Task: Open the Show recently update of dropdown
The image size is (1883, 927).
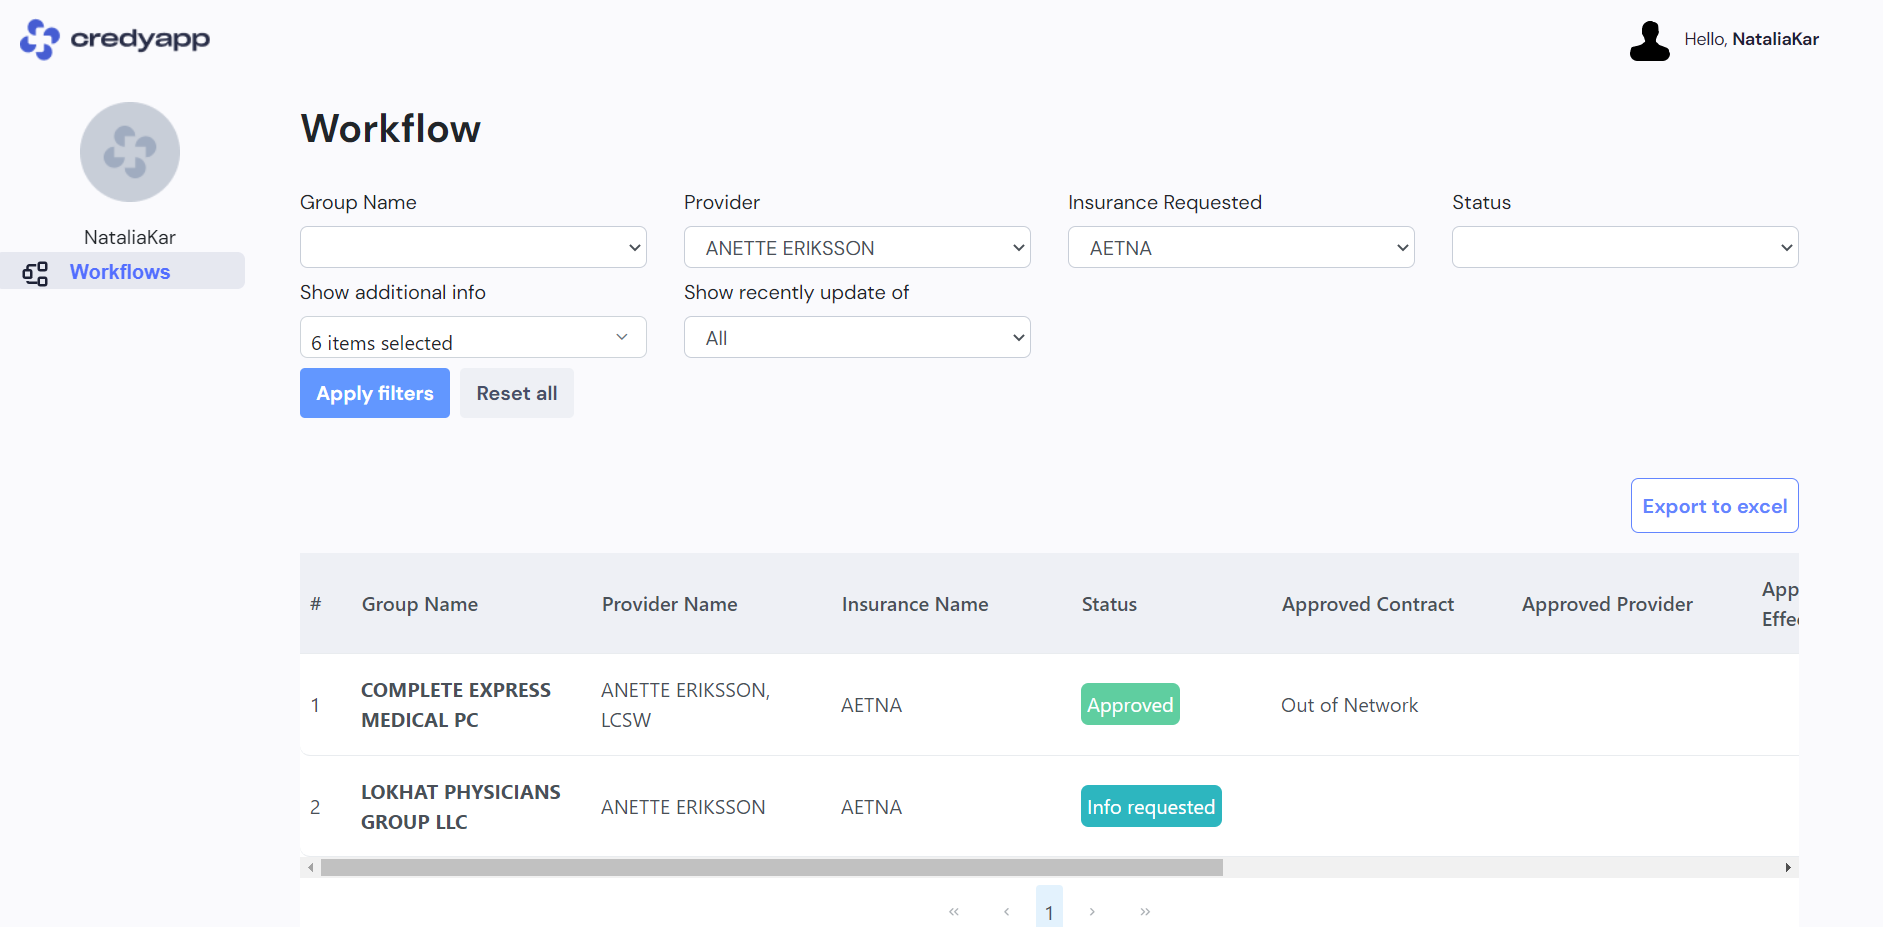Action: coord(857,337)
